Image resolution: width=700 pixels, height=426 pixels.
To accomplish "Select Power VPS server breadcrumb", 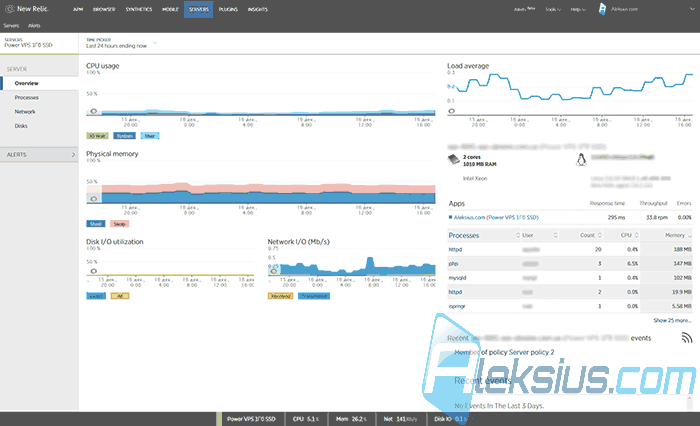I will point(29,43).
